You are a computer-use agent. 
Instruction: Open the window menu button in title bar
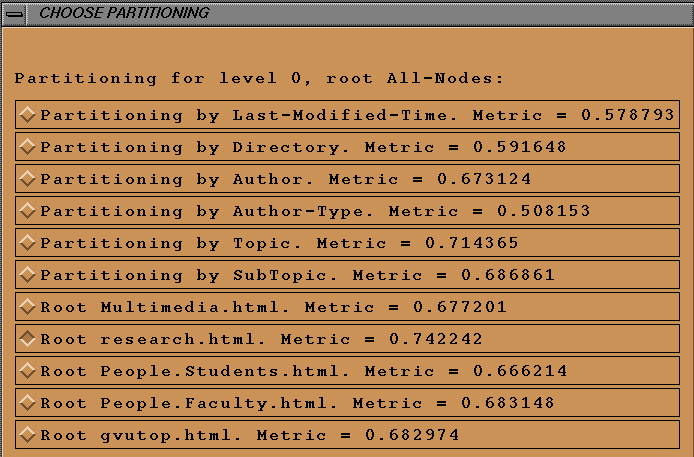tap(16, 13)
